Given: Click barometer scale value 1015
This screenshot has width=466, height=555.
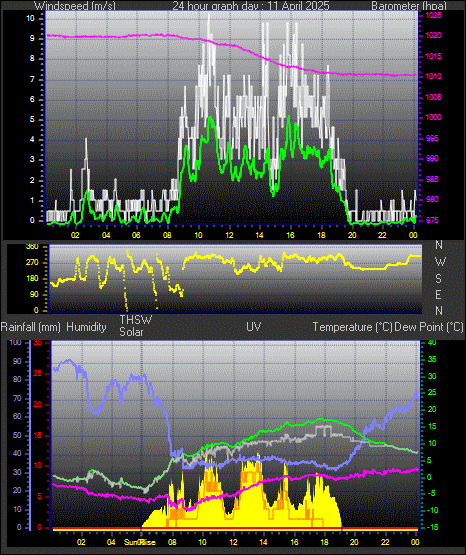Looking at the screenshot, I should point(433,56).
